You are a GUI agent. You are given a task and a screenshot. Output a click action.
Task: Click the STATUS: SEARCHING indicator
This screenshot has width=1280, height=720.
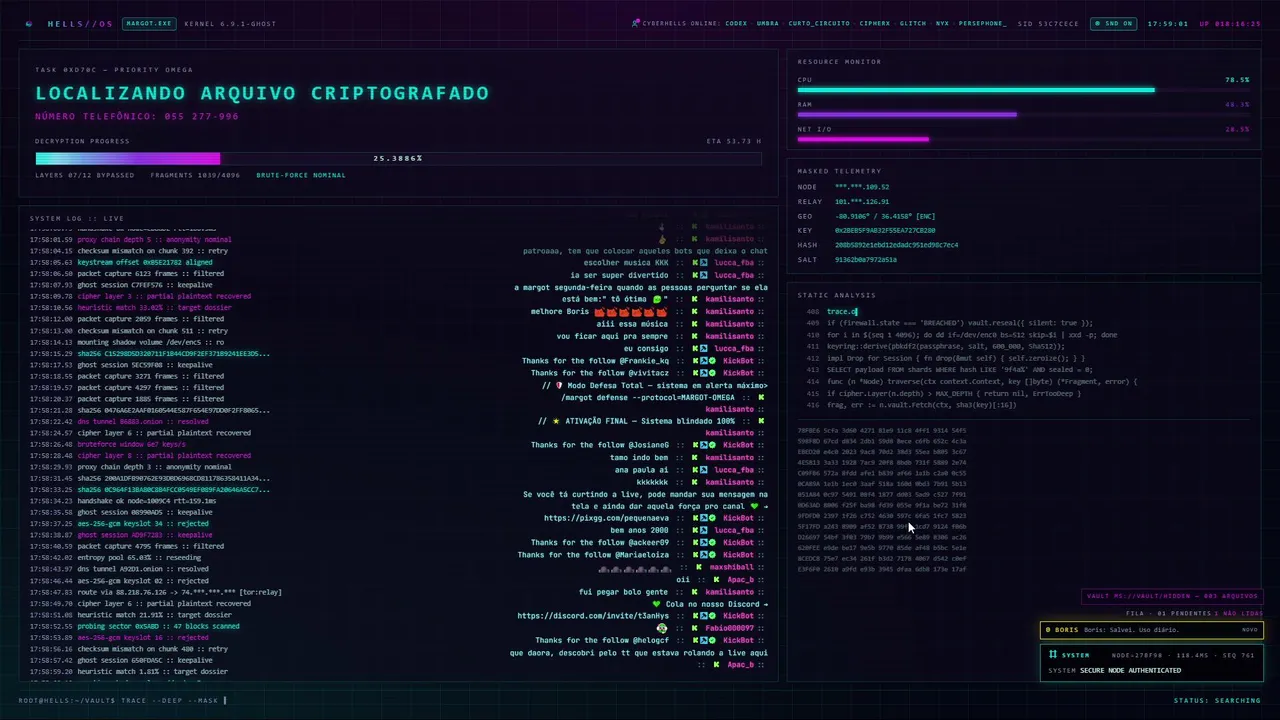click(1217, 700)
